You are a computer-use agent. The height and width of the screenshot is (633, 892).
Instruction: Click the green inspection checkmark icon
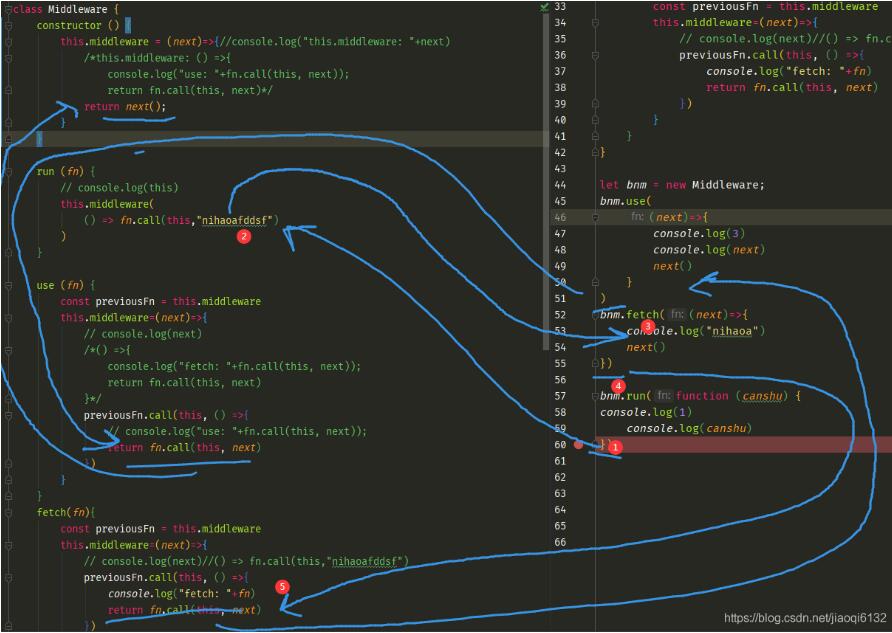coord(544,7)
